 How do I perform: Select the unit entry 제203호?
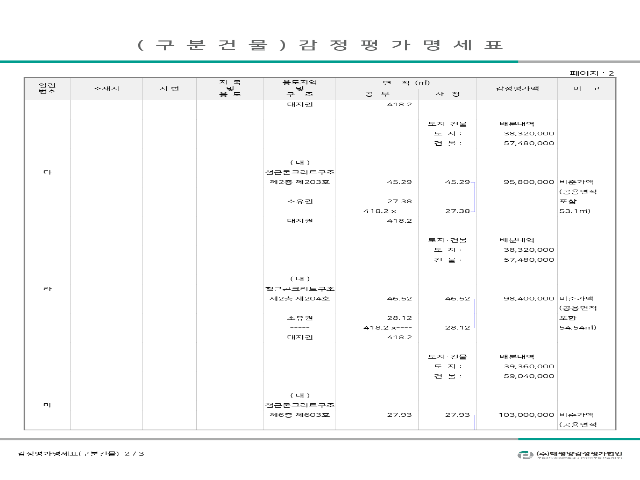[x=300, y=183]
